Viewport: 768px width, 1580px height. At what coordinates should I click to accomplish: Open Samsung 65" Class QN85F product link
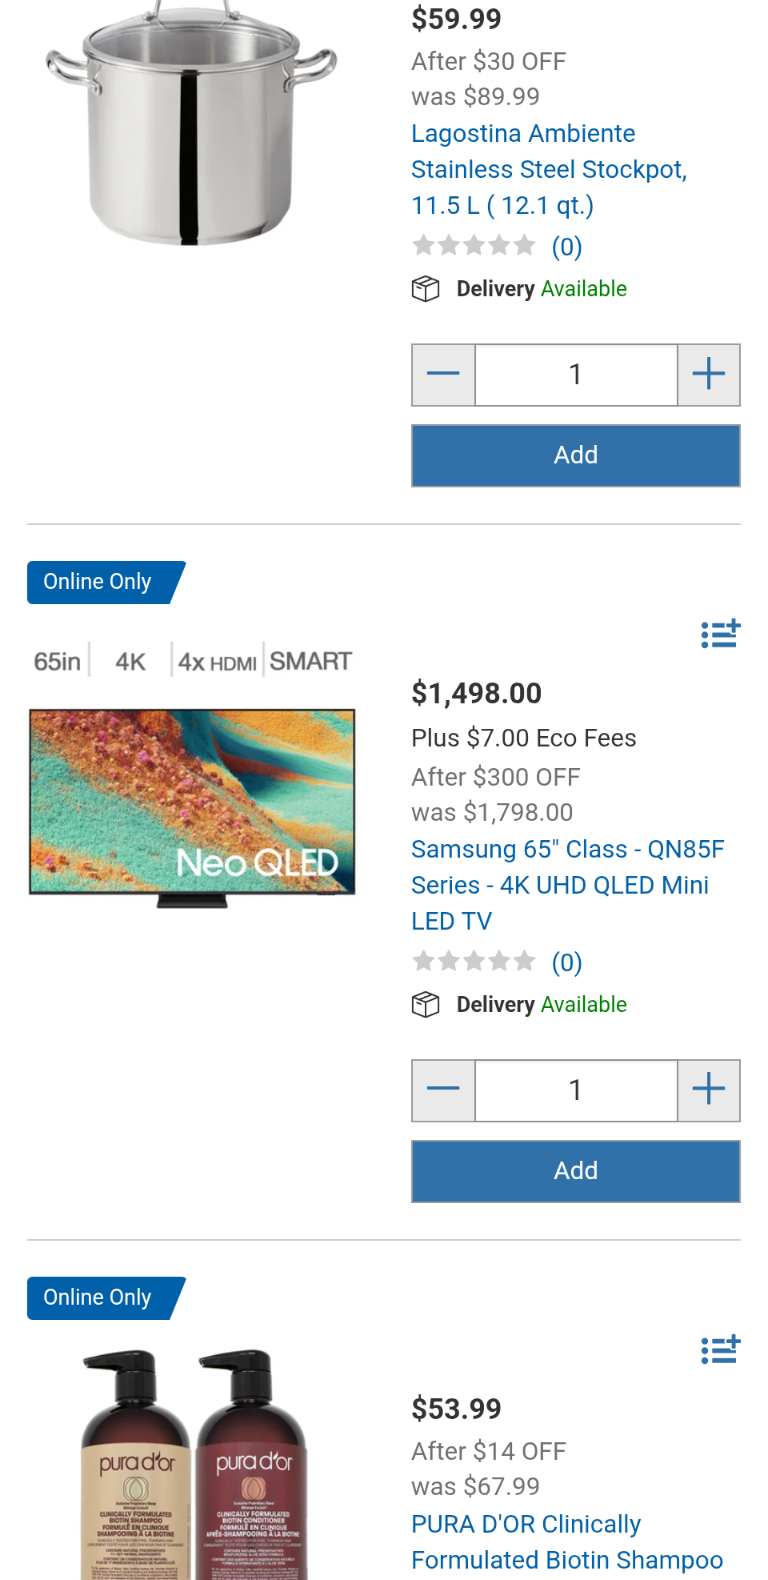(566, 885)
